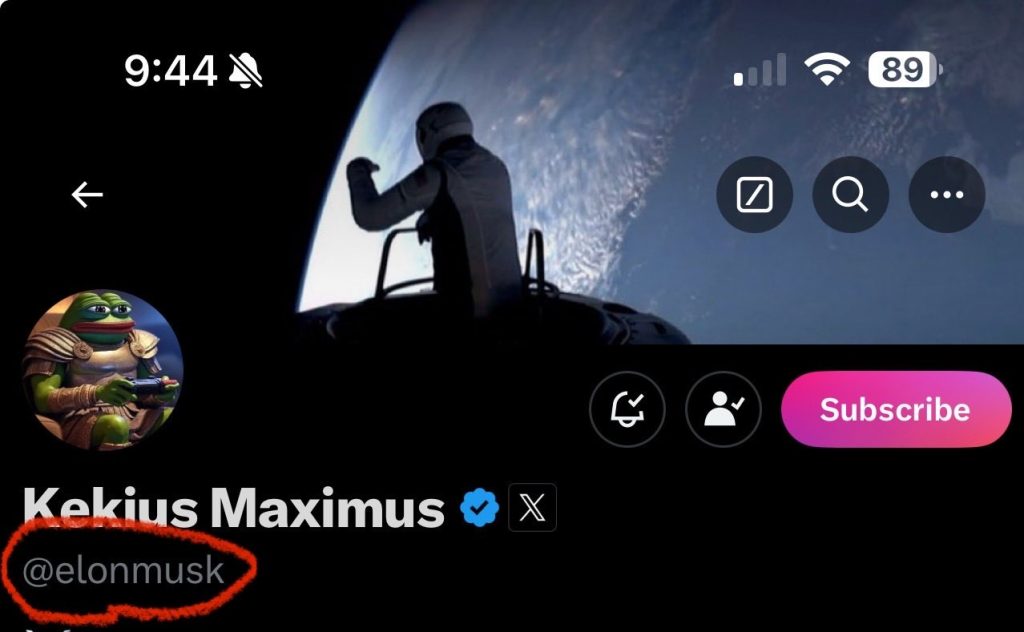This screenshot has height=632, width=1024.
Task: Go back using the left arrow
Action: point(87,195)
